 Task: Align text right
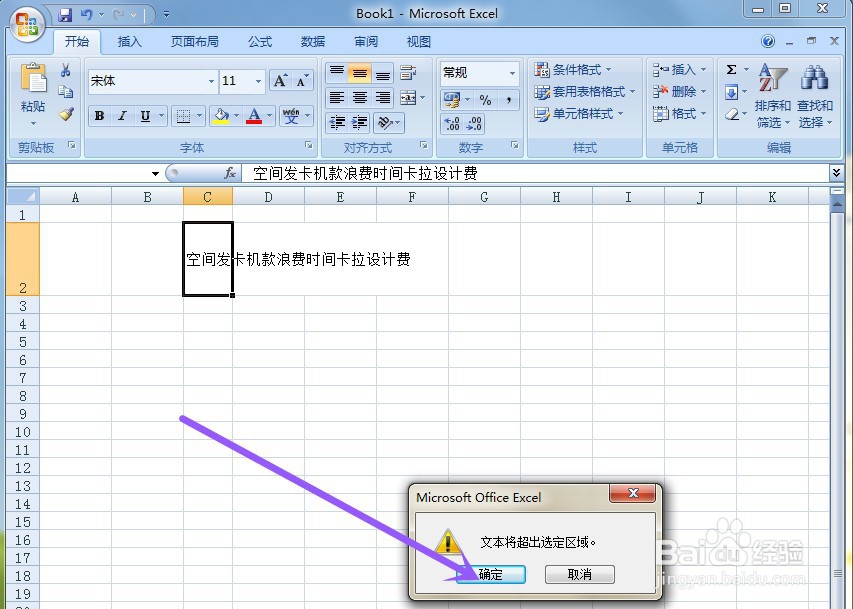(x=382, y=97)
